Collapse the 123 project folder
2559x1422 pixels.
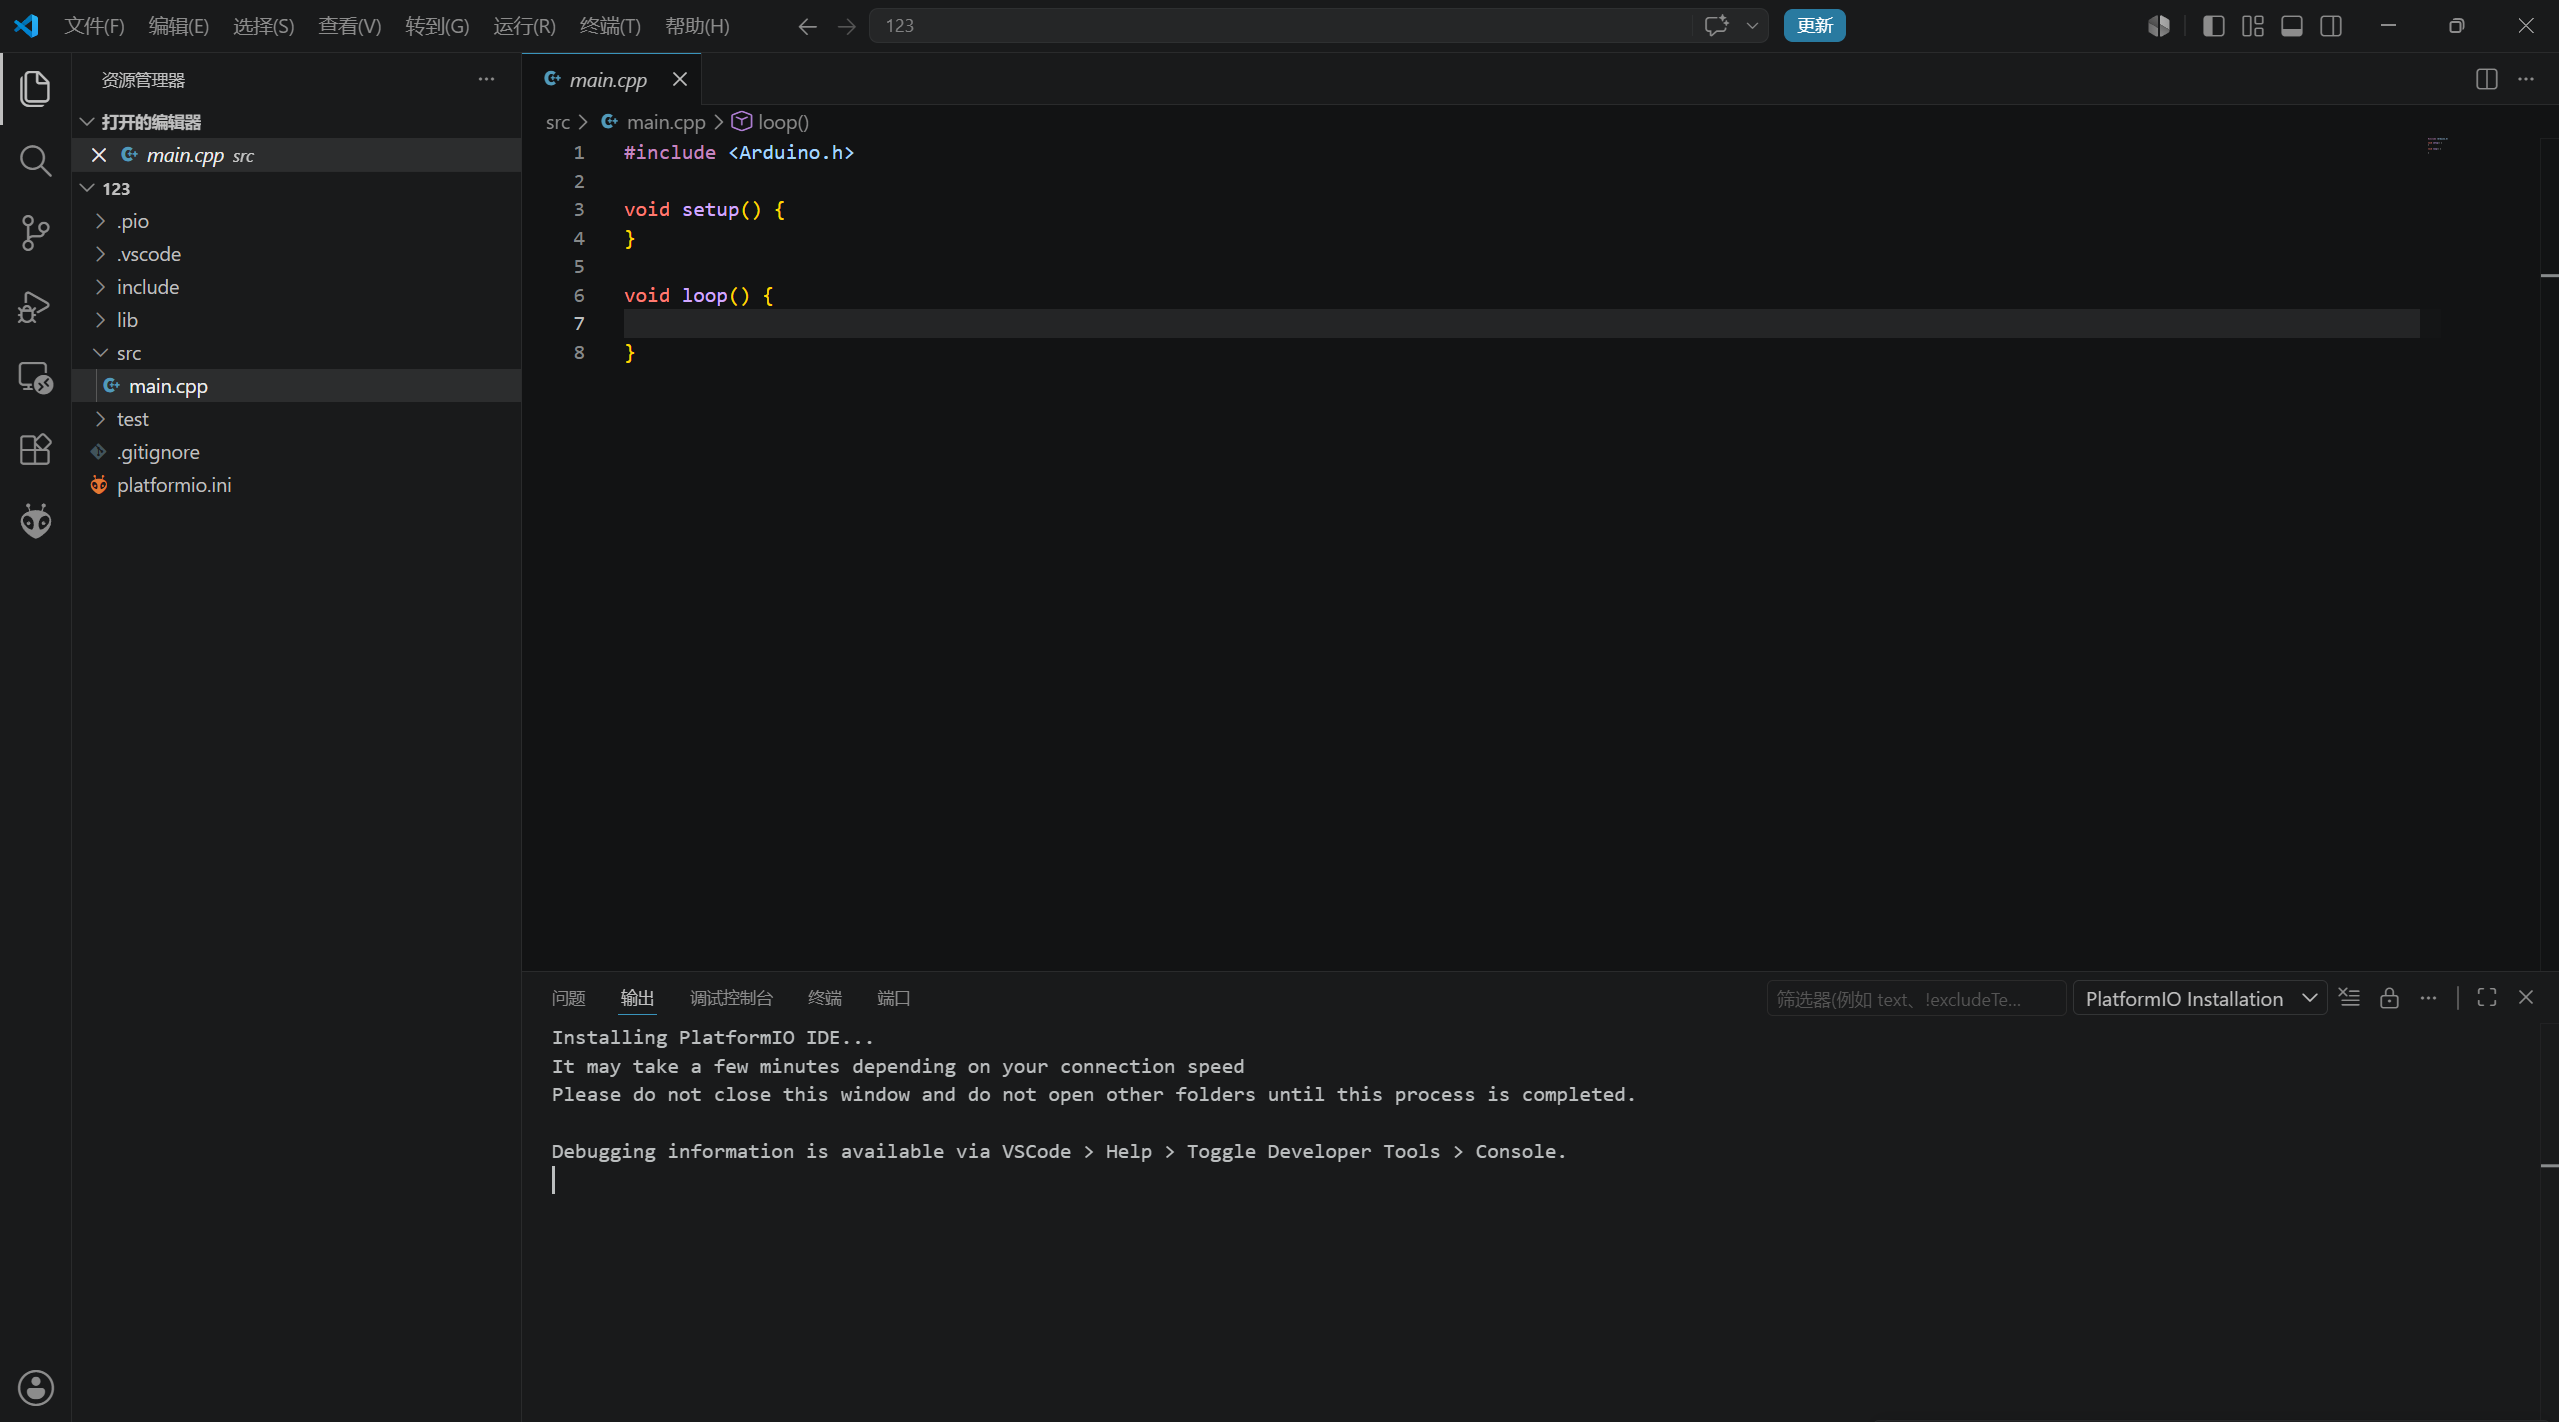87,188
